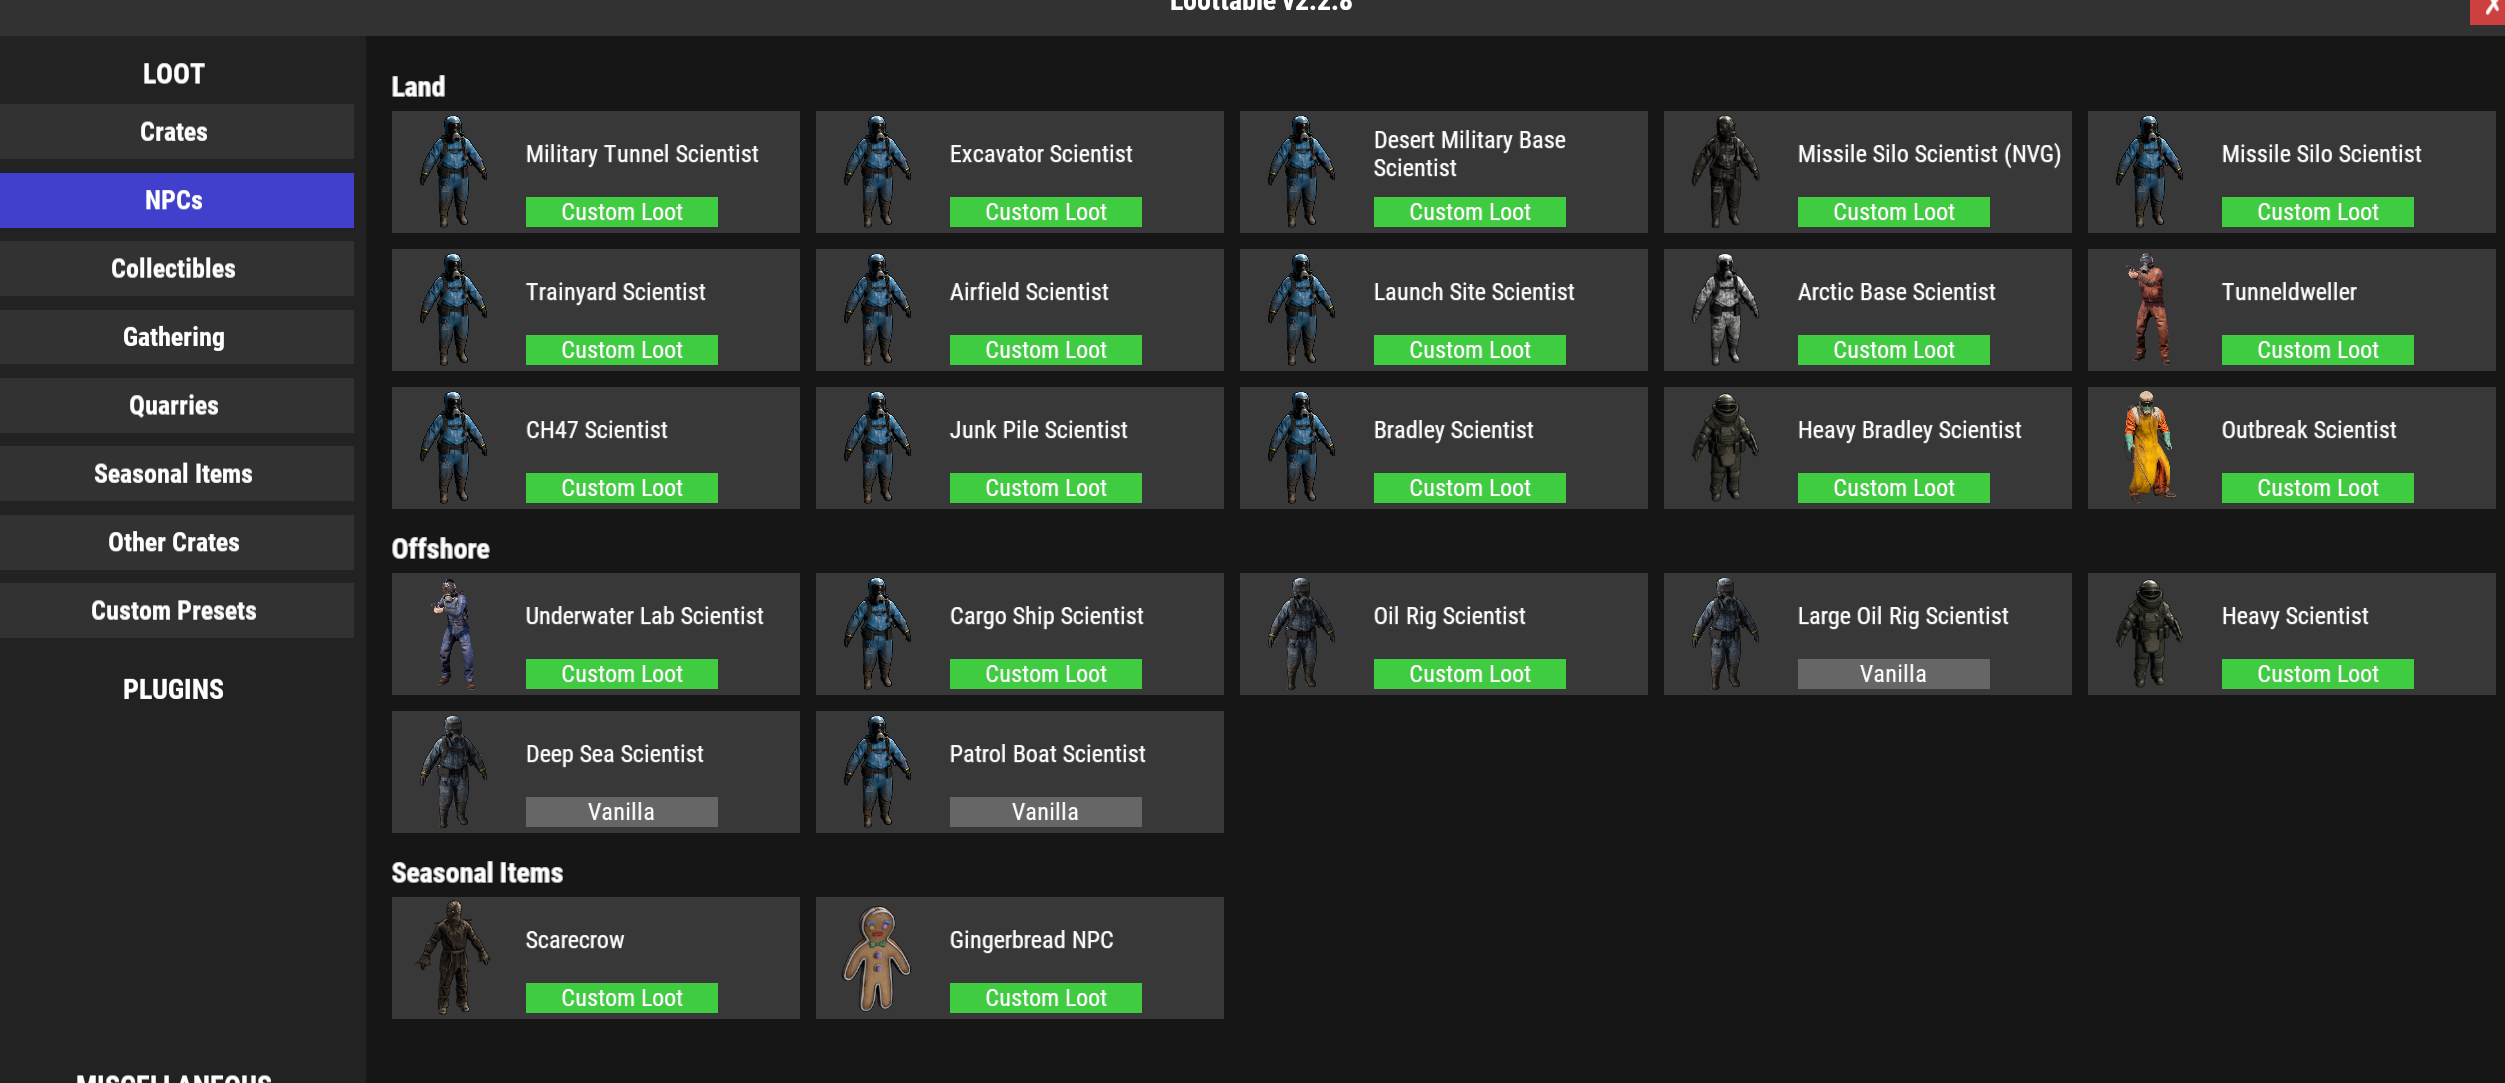Open the Bradley Scientist card

coord(1452,430)
